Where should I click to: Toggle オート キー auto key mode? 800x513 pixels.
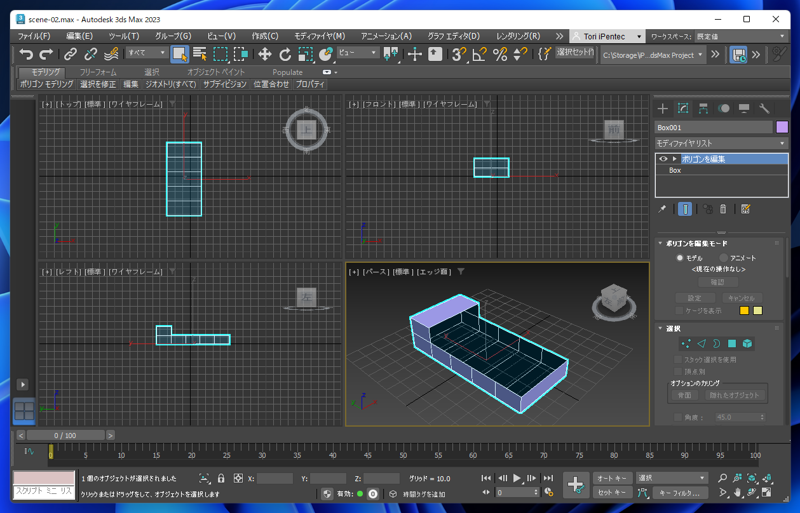(612, 478)
